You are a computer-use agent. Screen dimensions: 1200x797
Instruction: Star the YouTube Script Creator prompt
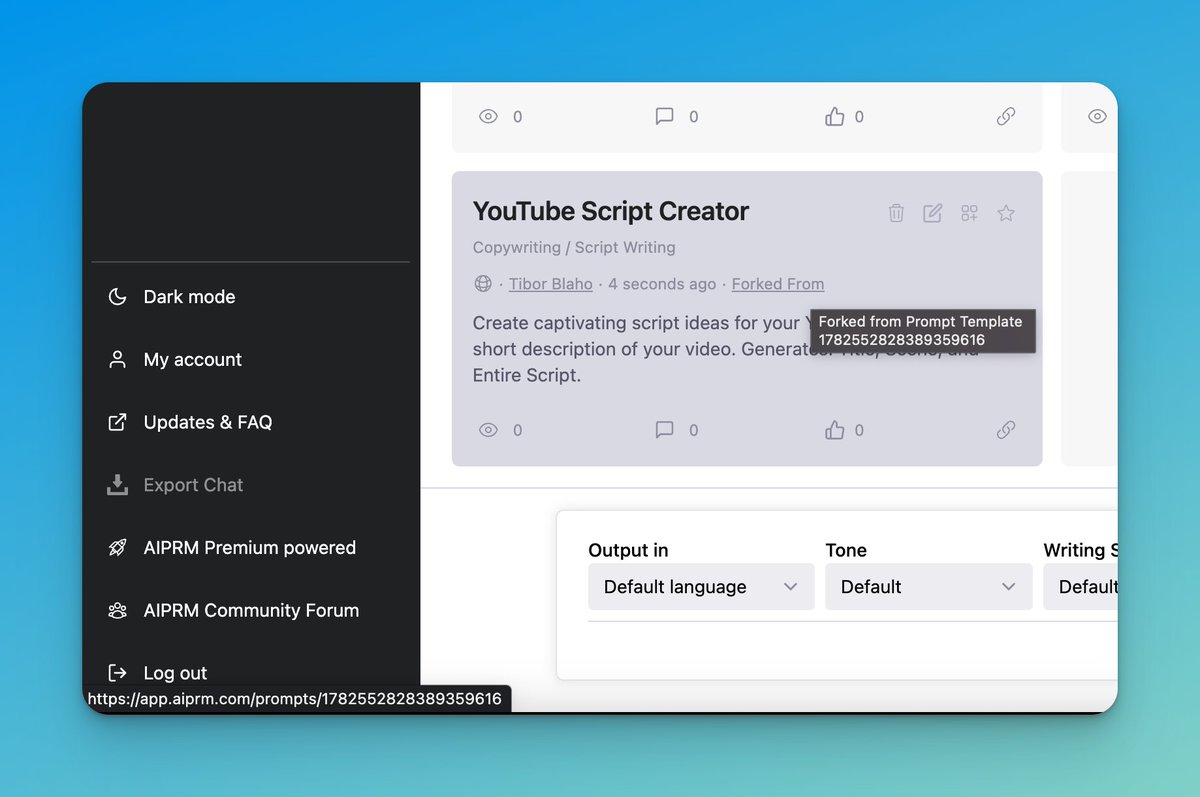coord(1005,213)
